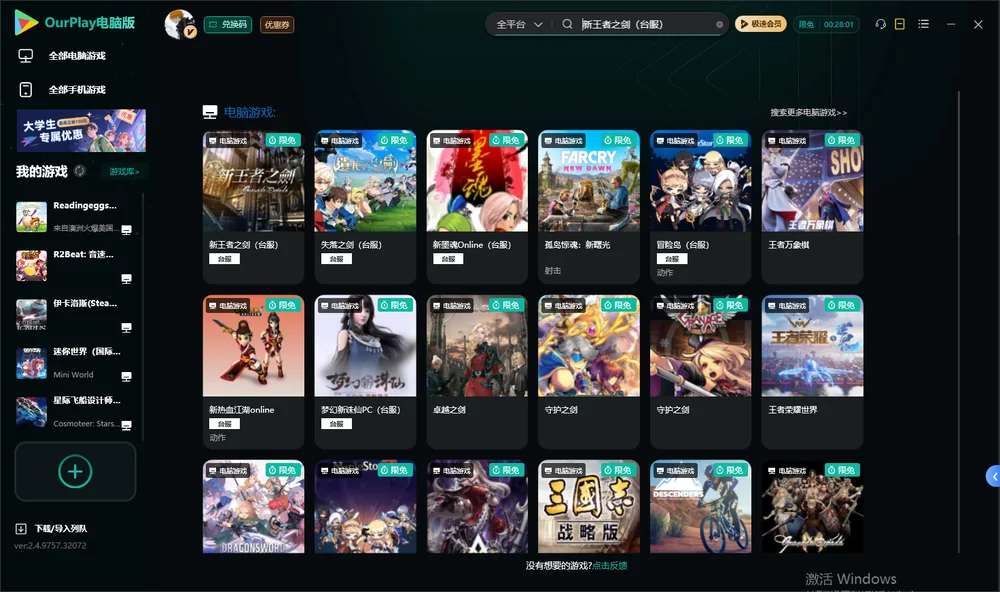Image resolution: width=1000 pixels, height=592 pixels.
Task: Open the 冒险岛（台服） game card
Action: pyautogui.click(x=701, y=207)
